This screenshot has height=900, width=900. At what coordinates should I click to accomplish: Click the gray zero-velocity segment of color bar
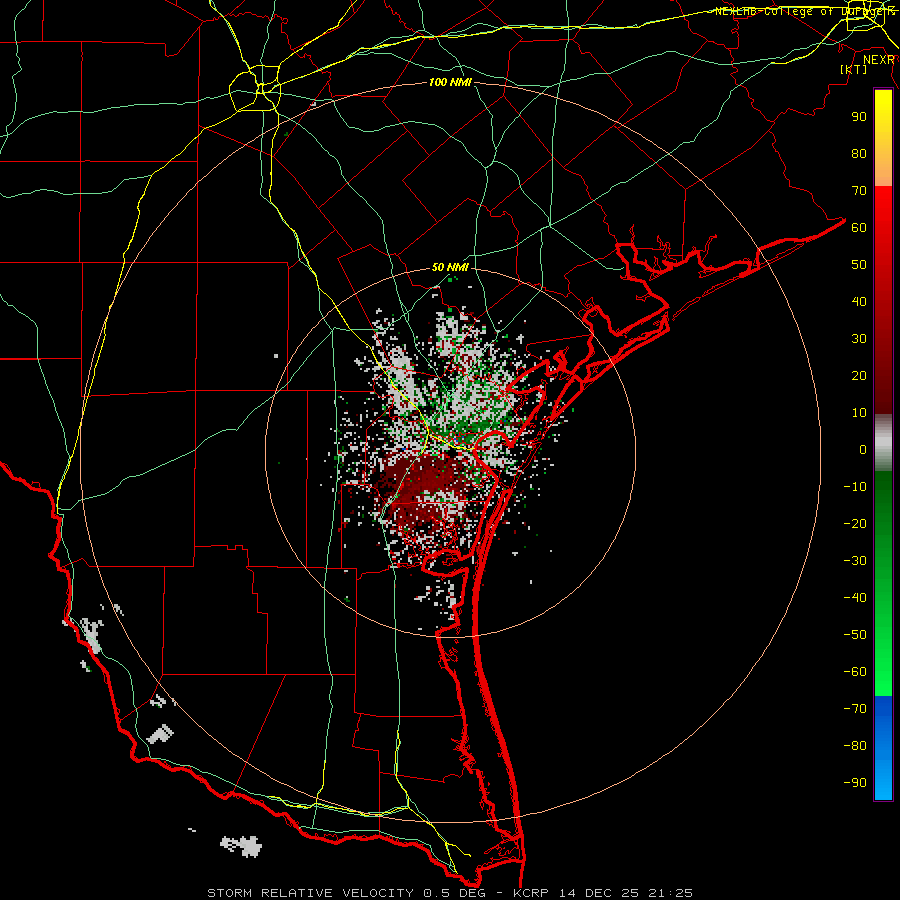point(883,443)
